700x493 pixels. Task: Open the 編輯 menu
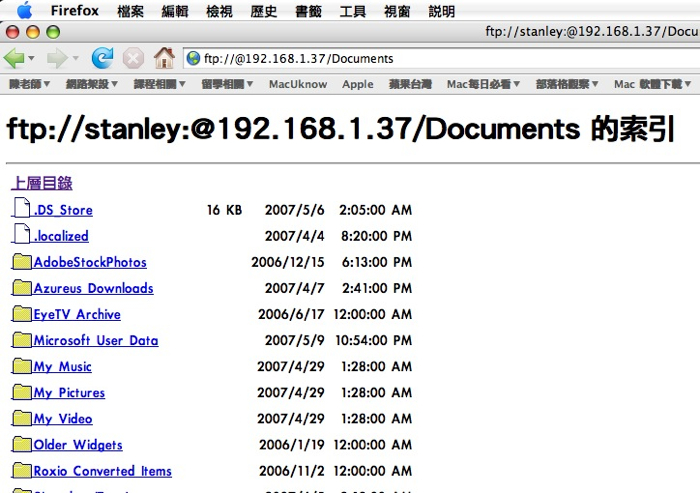coord(175,11)
